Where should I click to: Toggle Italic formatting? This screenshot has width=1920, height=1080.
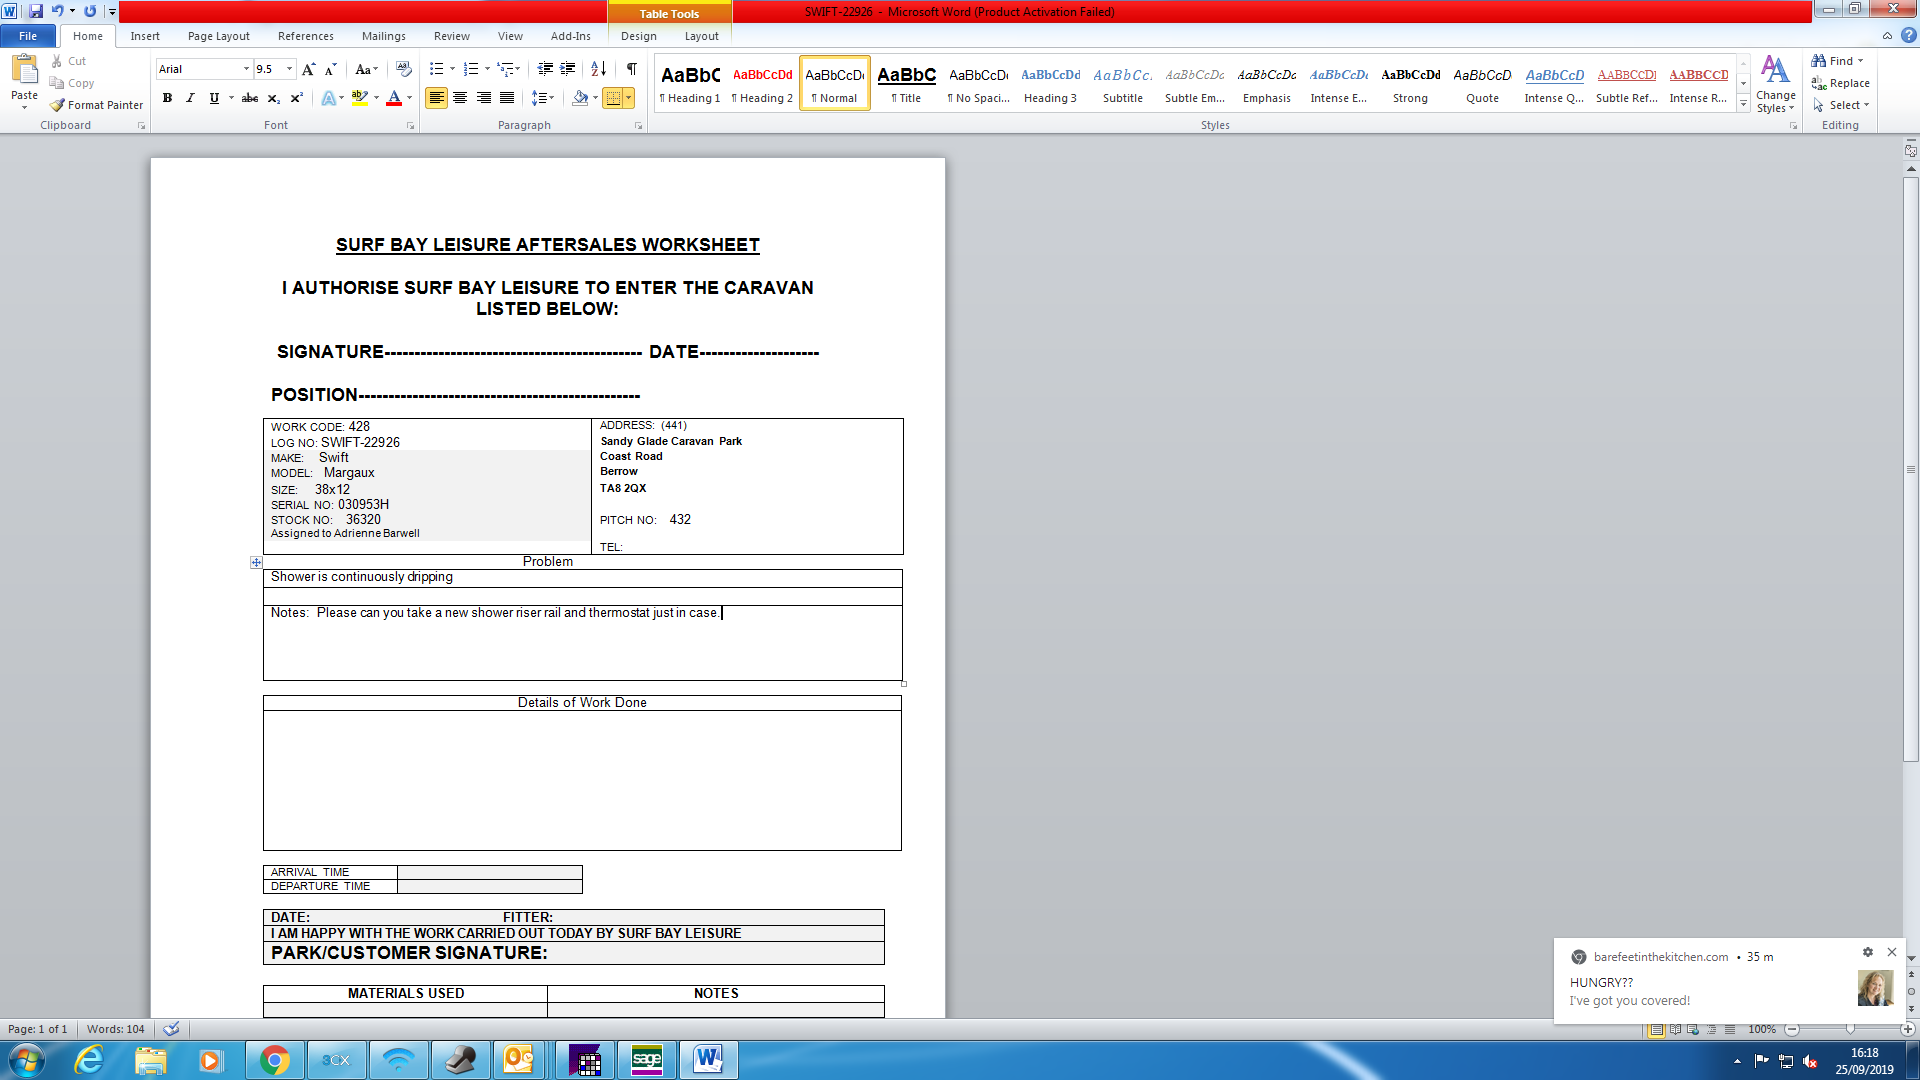click(190, 98)
